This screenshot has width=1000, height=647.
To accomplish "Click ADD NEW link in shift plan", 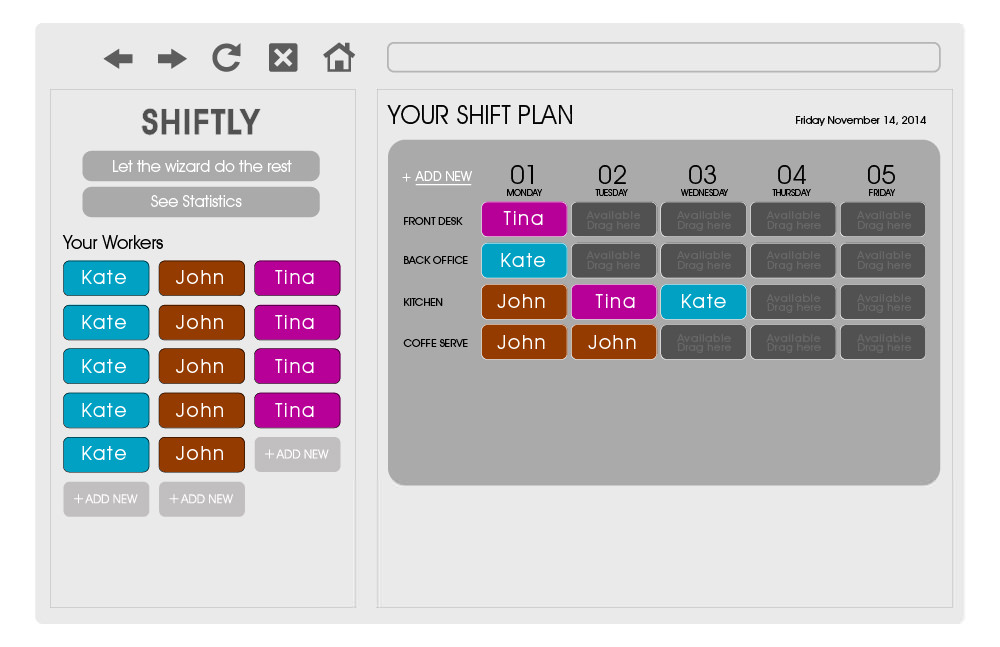I will [x=437, y=177].
